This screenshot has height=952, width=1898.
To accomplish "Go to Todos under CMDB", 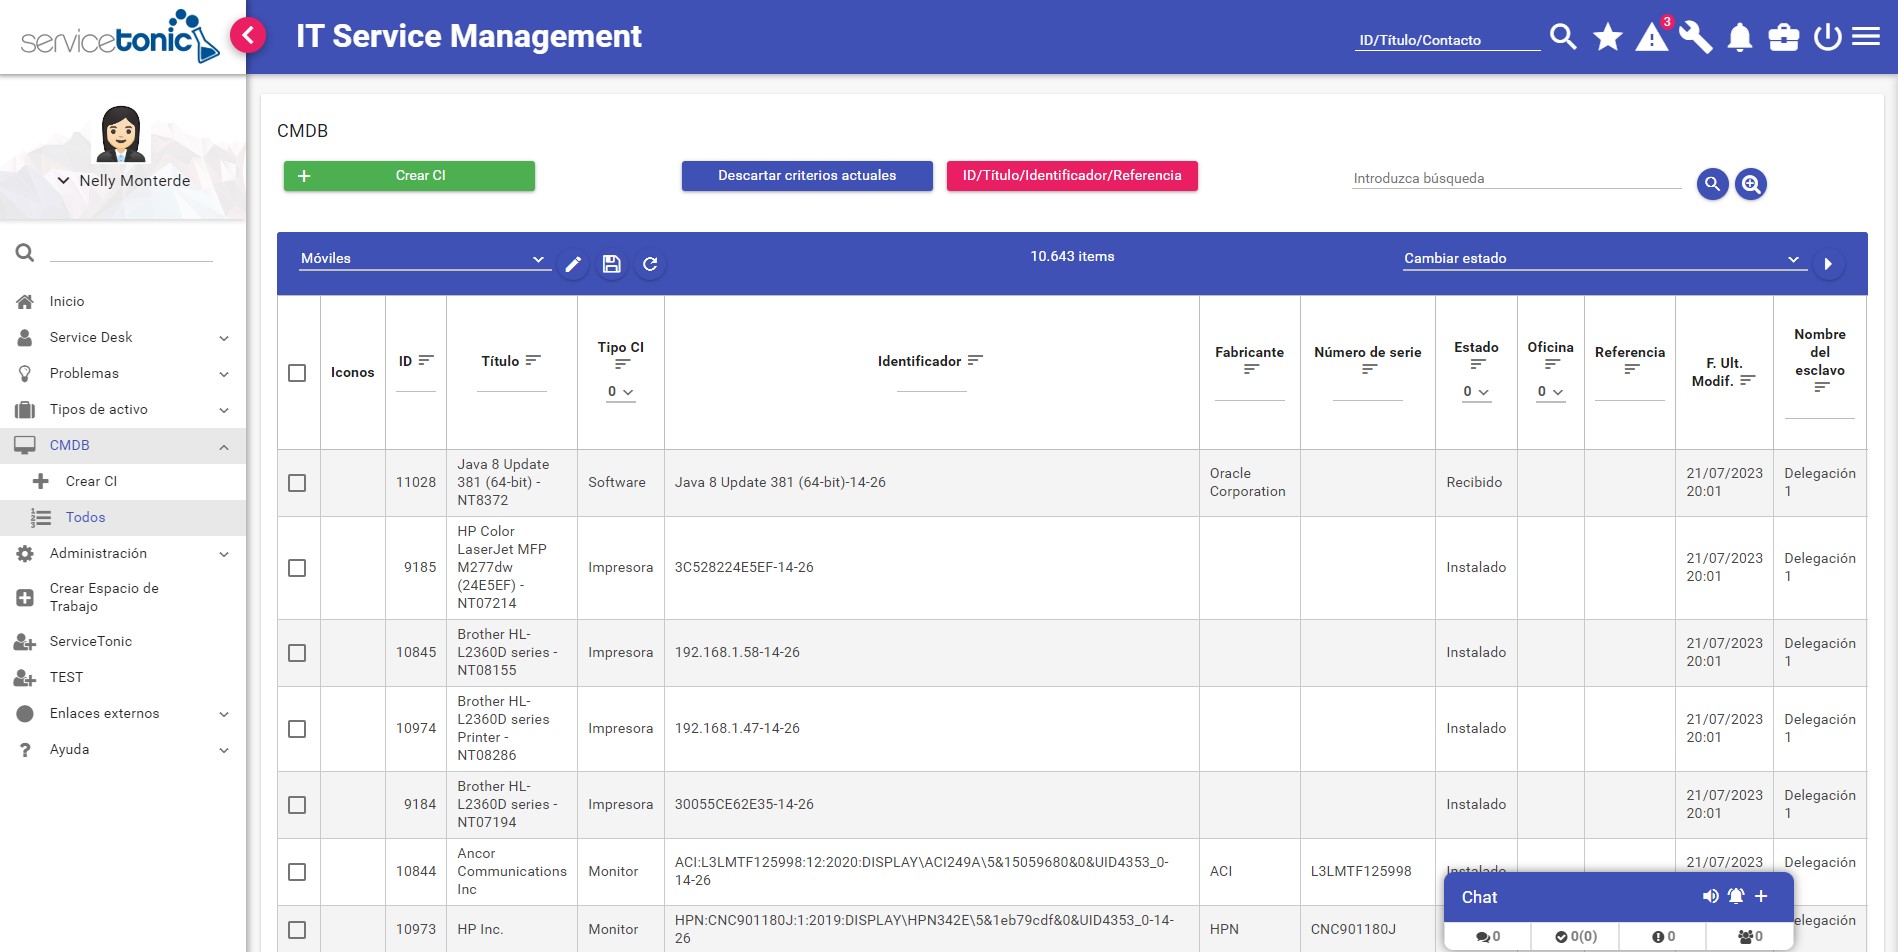I will [x=86, y=517].
